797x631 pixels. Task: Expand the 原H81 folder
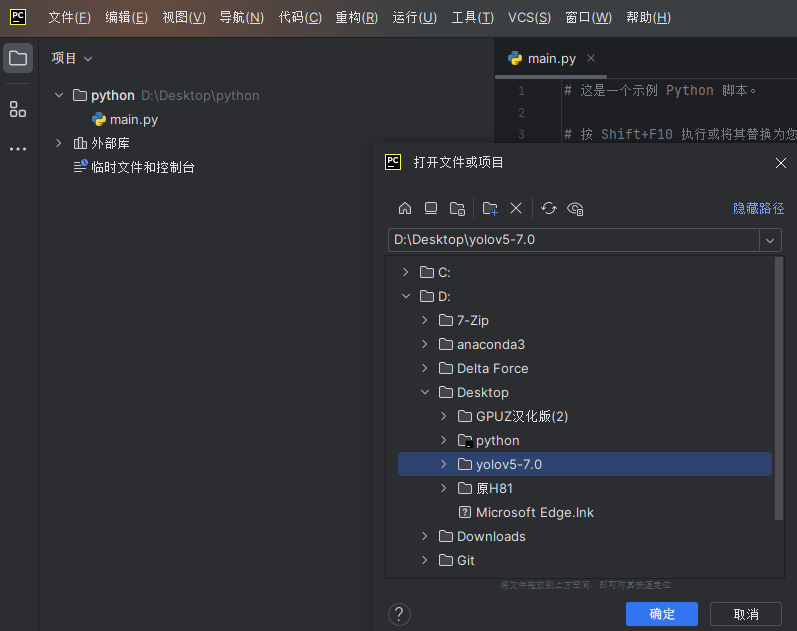443,488
